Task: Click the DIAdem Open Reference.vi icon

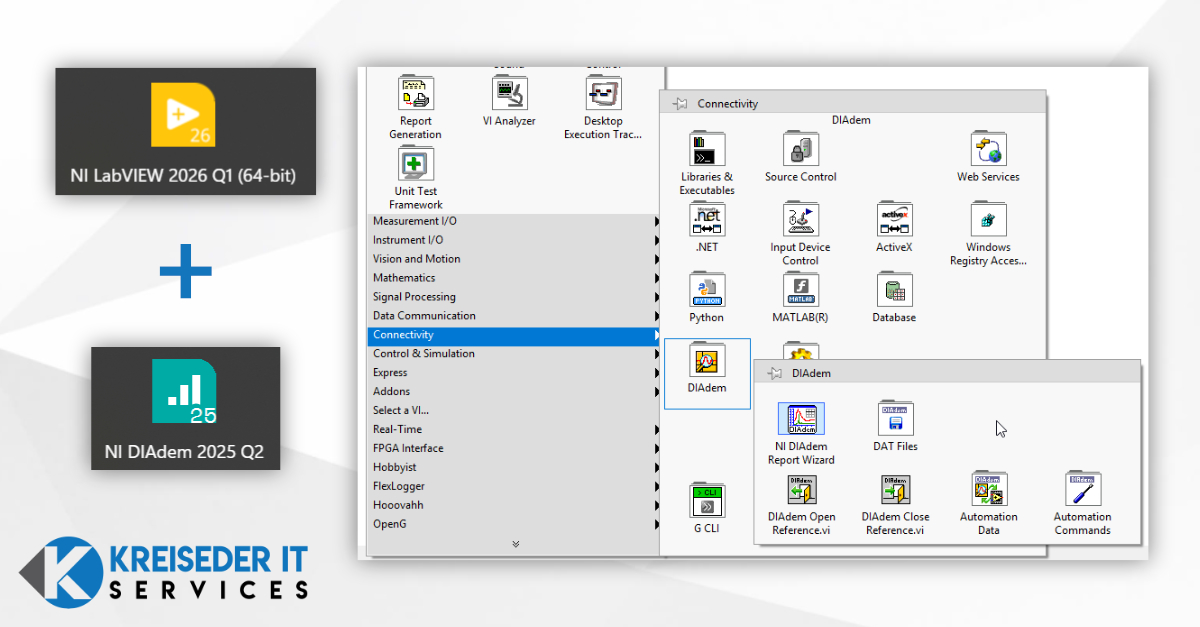Action: [x=801, y=491]
